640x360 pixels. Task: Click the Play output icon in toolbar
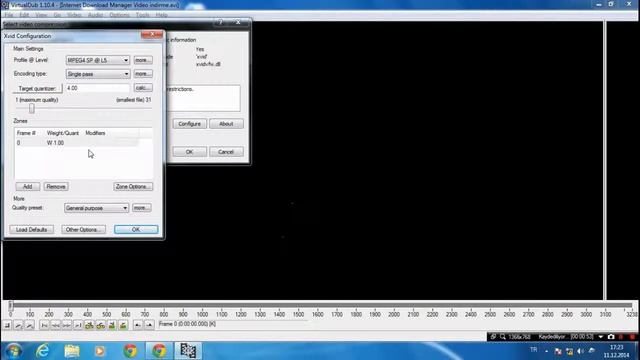tap(29, 325)
